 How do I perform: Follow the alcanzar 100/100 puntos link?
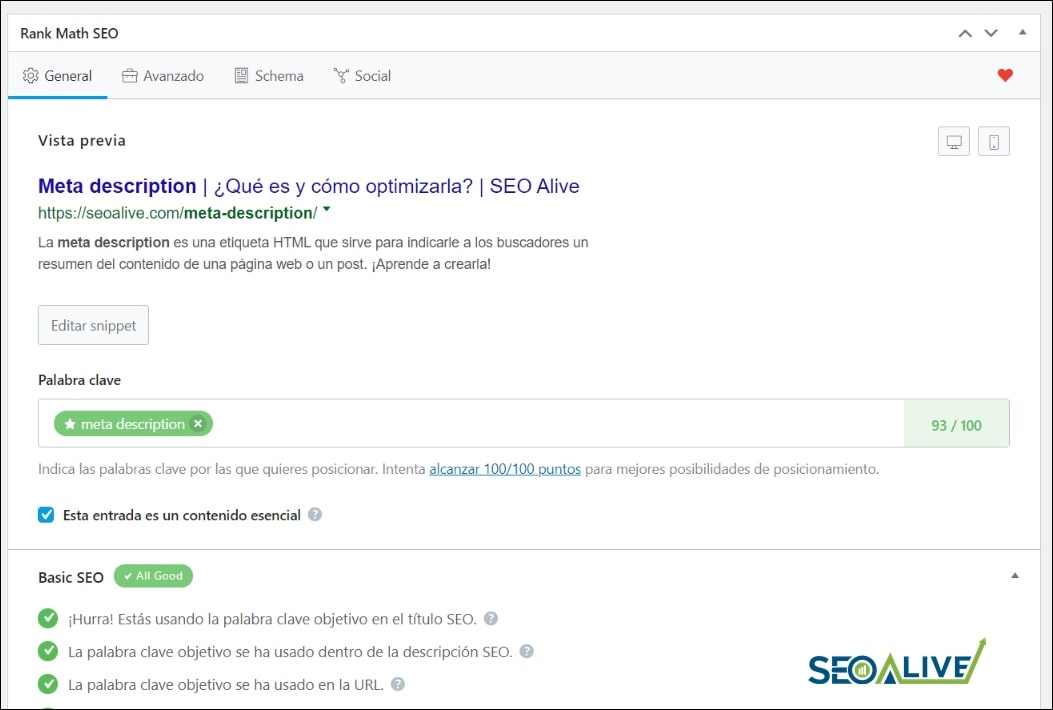tap(505, 468)
